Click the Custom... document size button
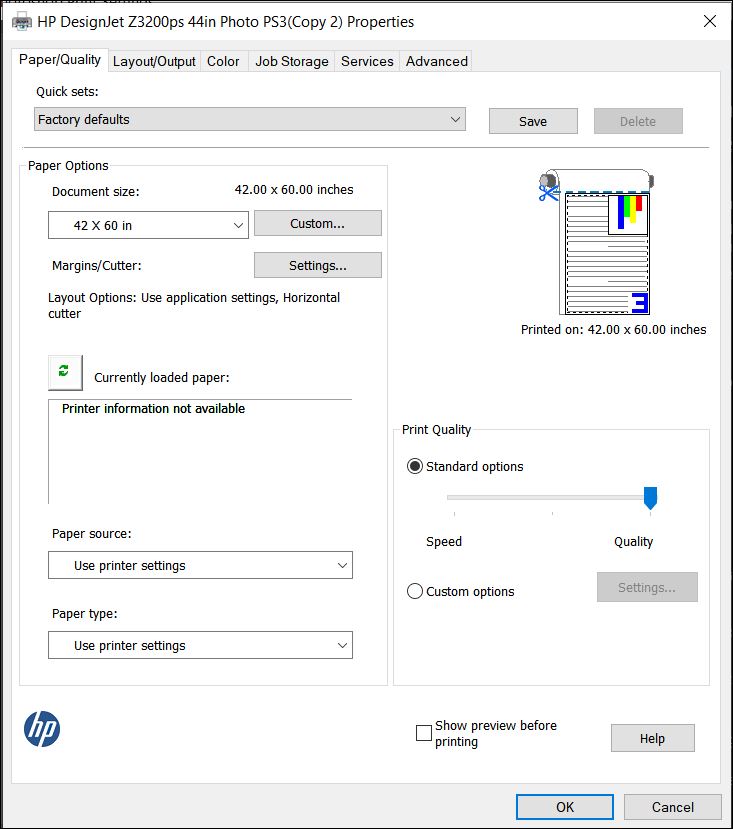 pyautogui.click(x=317, y=224)
